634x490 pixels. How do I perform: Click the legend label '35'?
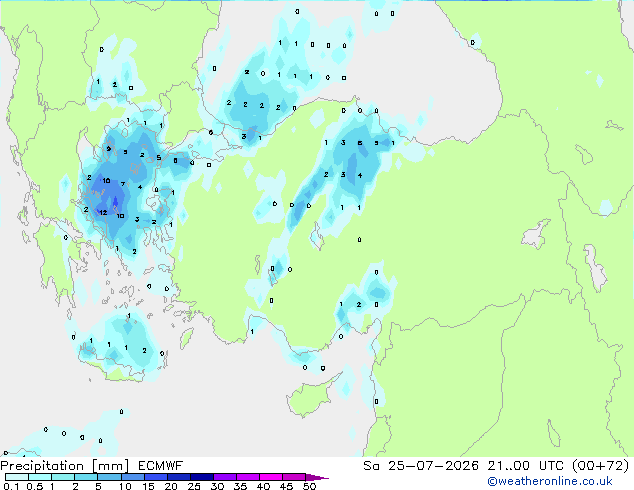point(240,486)
